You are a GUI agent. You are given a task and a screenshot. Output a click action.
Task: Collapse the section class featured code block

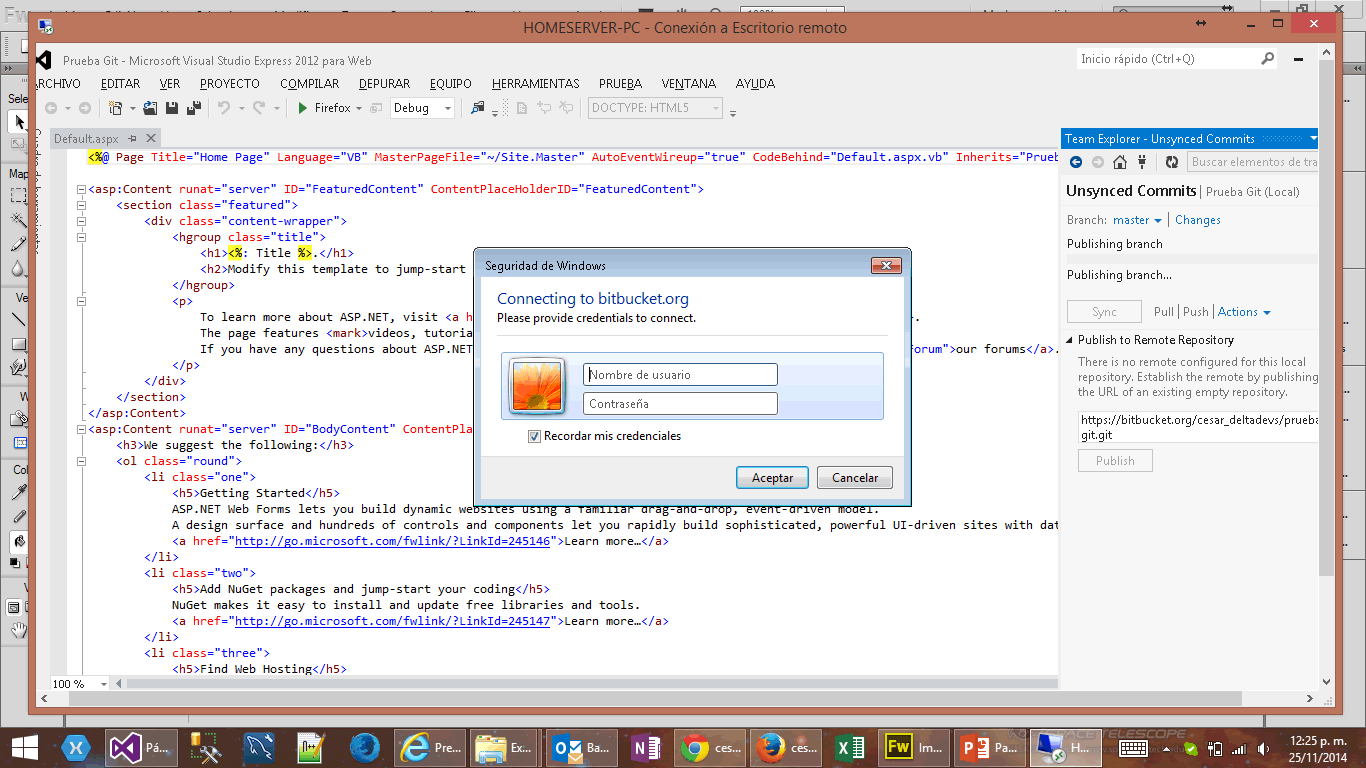80,205
